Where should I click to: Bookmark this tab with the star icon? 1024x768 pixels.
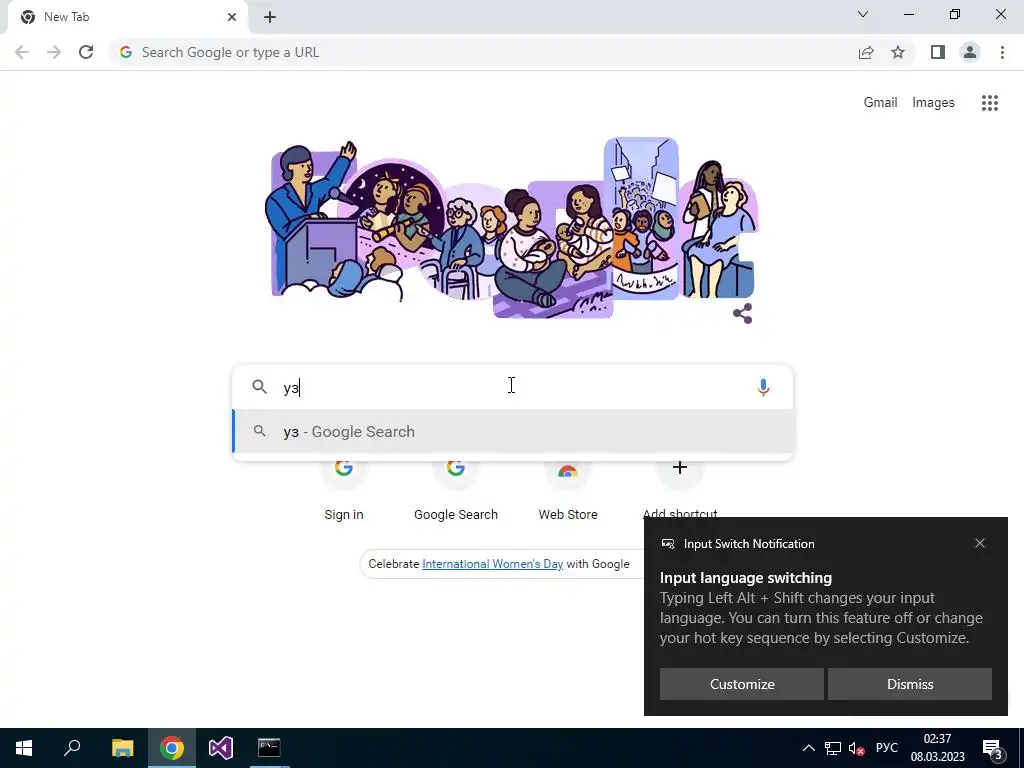pyautogui.click(x=898, y=52)
